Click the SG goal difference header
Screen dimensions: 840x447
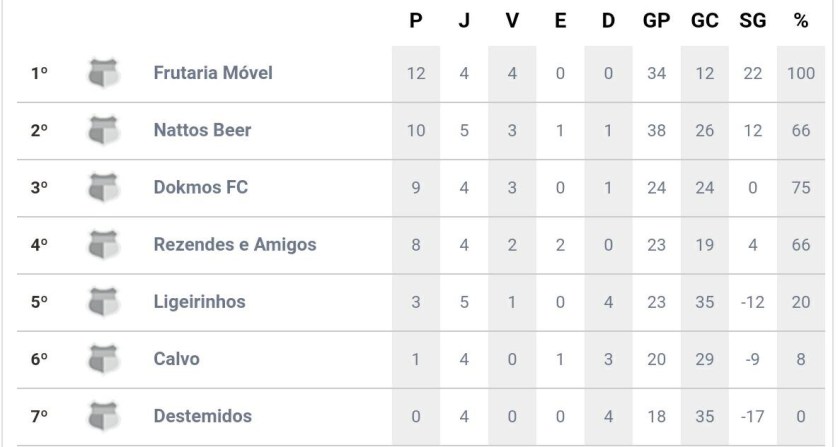753,19
